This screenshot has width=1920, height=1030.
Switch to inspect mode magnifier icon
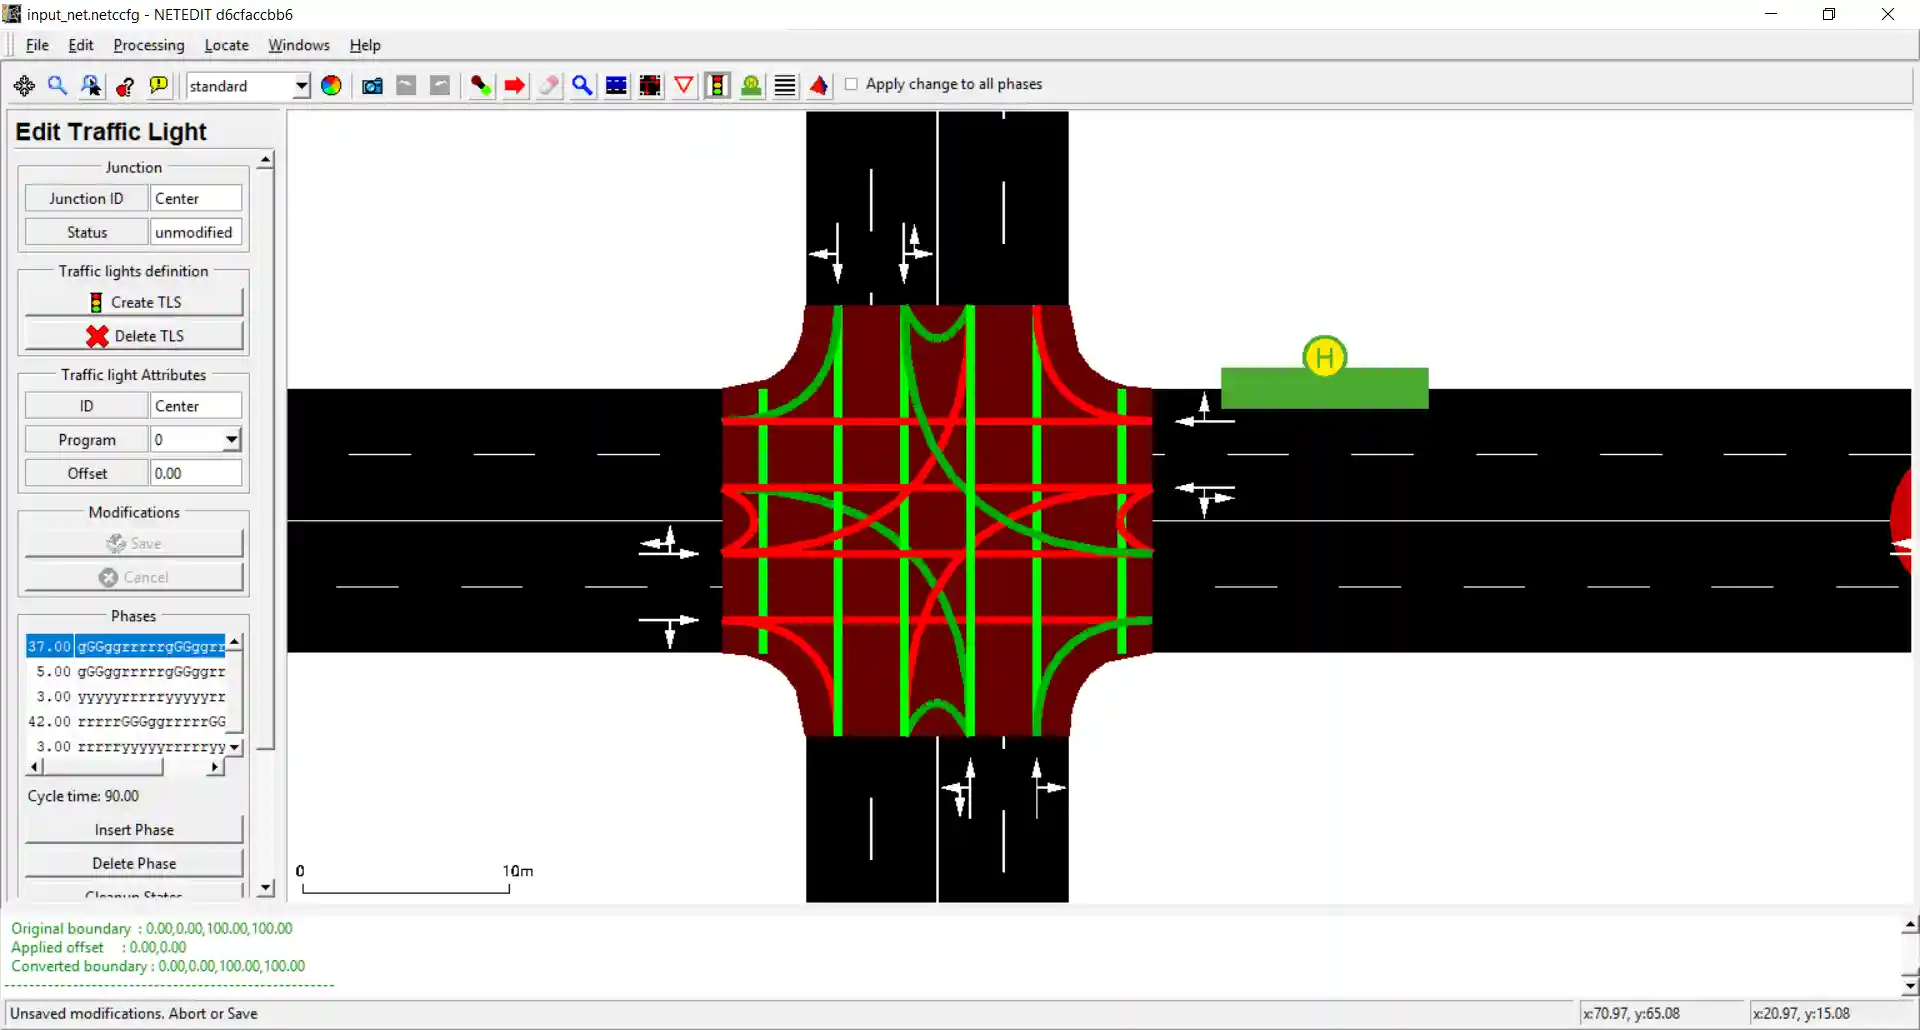click(582, 86)
